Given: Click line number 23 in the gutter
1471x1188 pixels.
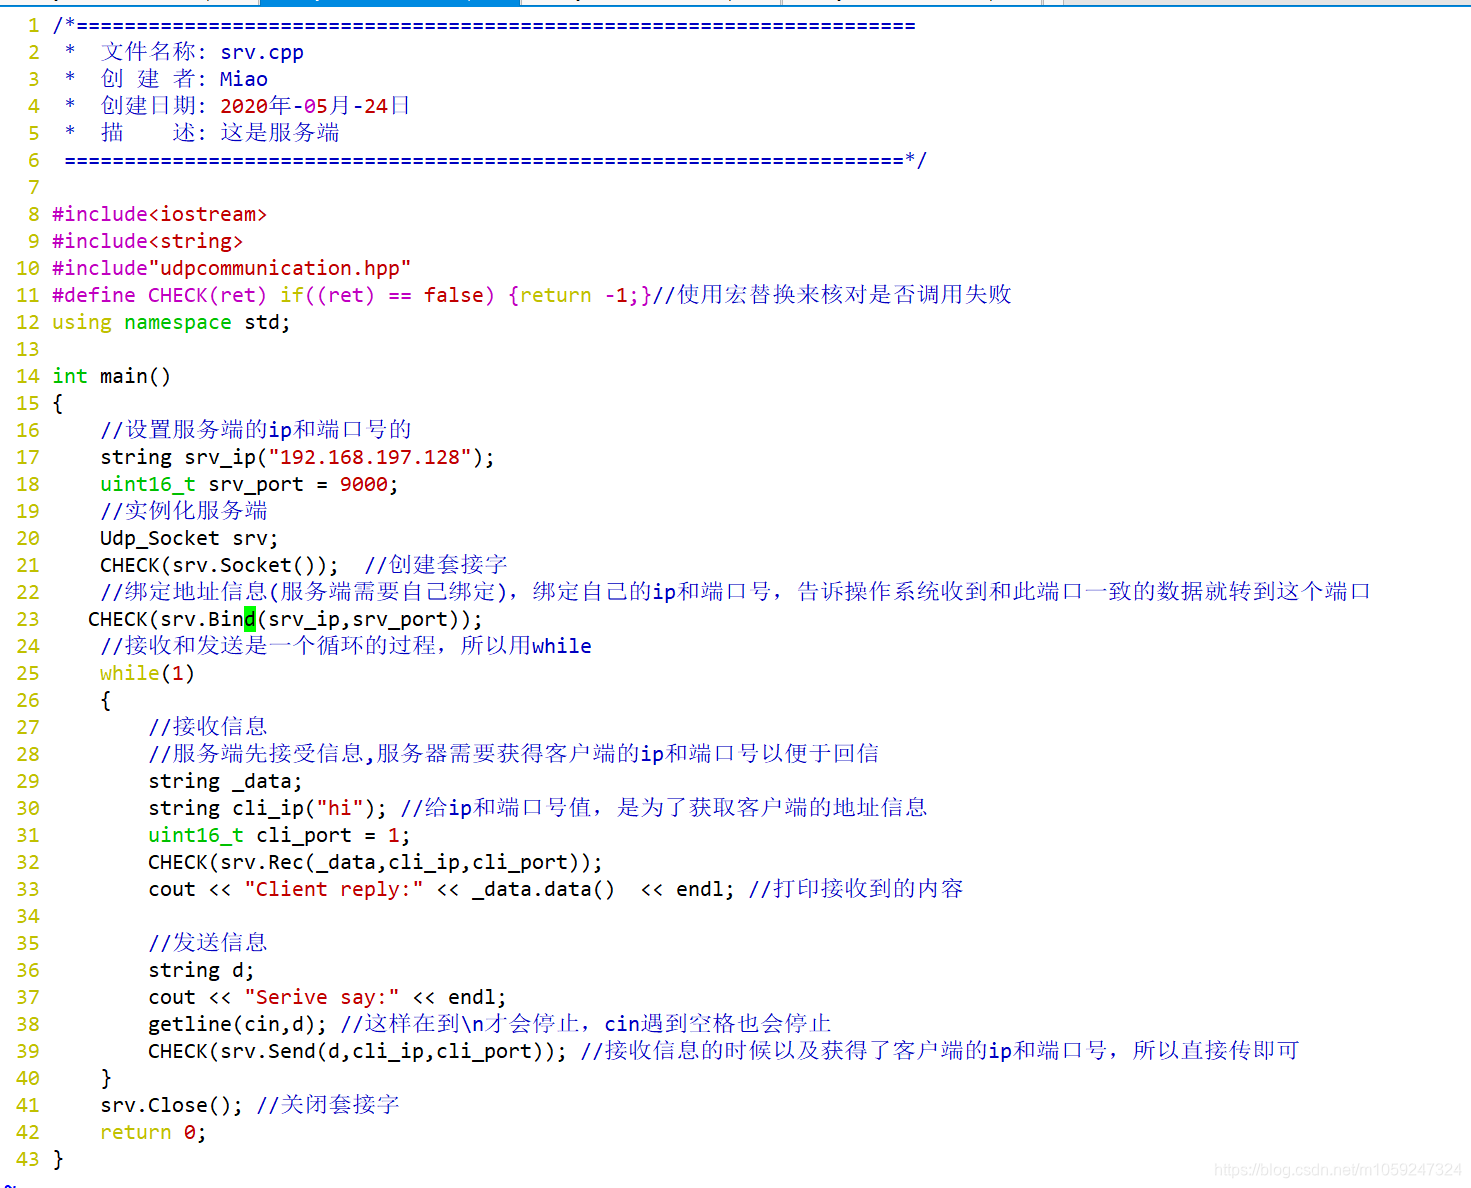Looking at the screenshot, I should [x=28, y=619].
